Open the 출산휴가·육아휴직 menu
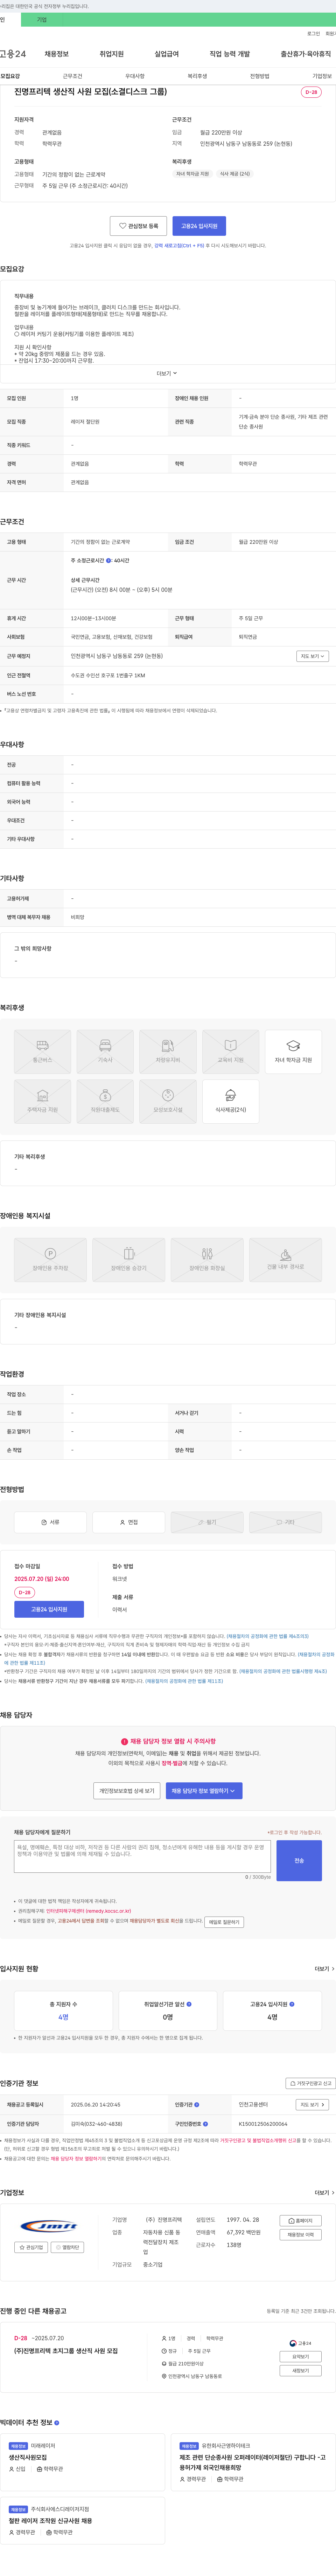This screenshot has width=336, height=2576. tap(306, 54)
